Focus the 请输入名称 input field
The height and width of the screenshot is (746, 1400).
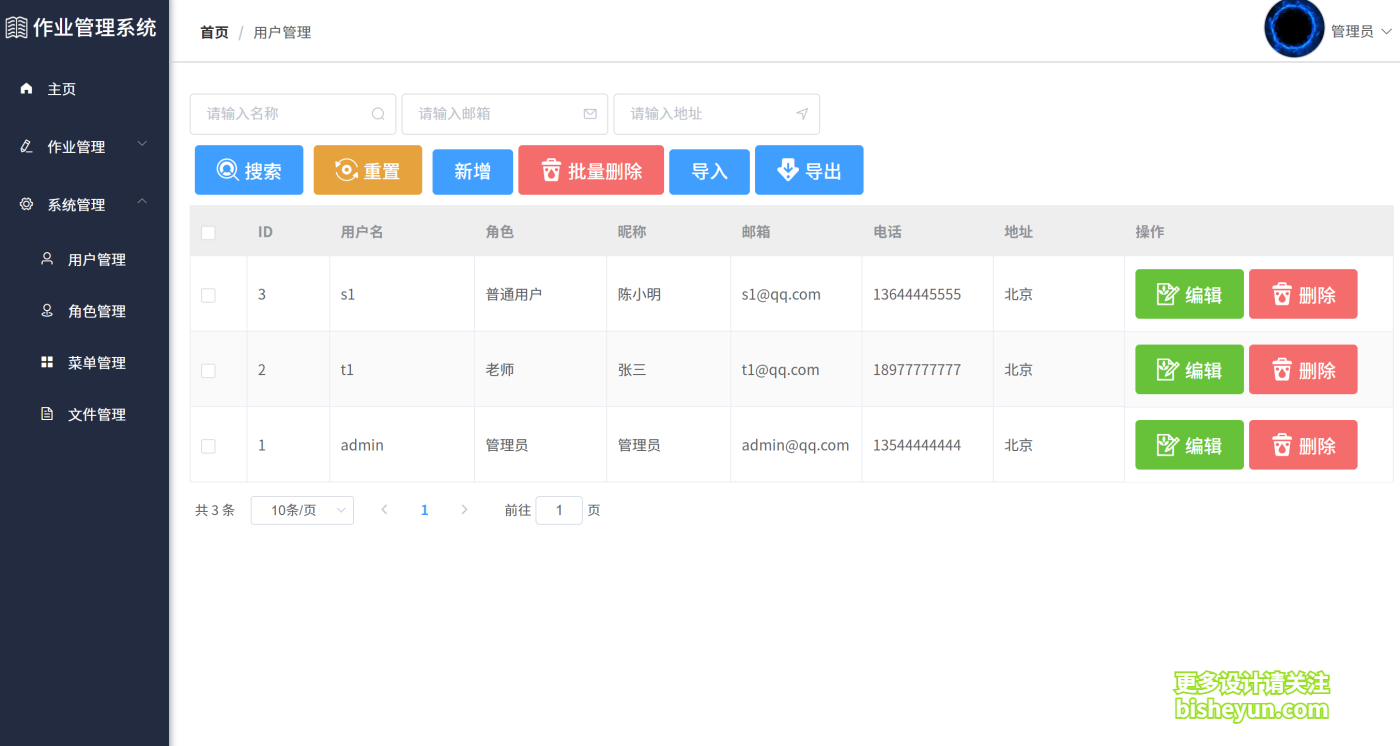[293, 114]
